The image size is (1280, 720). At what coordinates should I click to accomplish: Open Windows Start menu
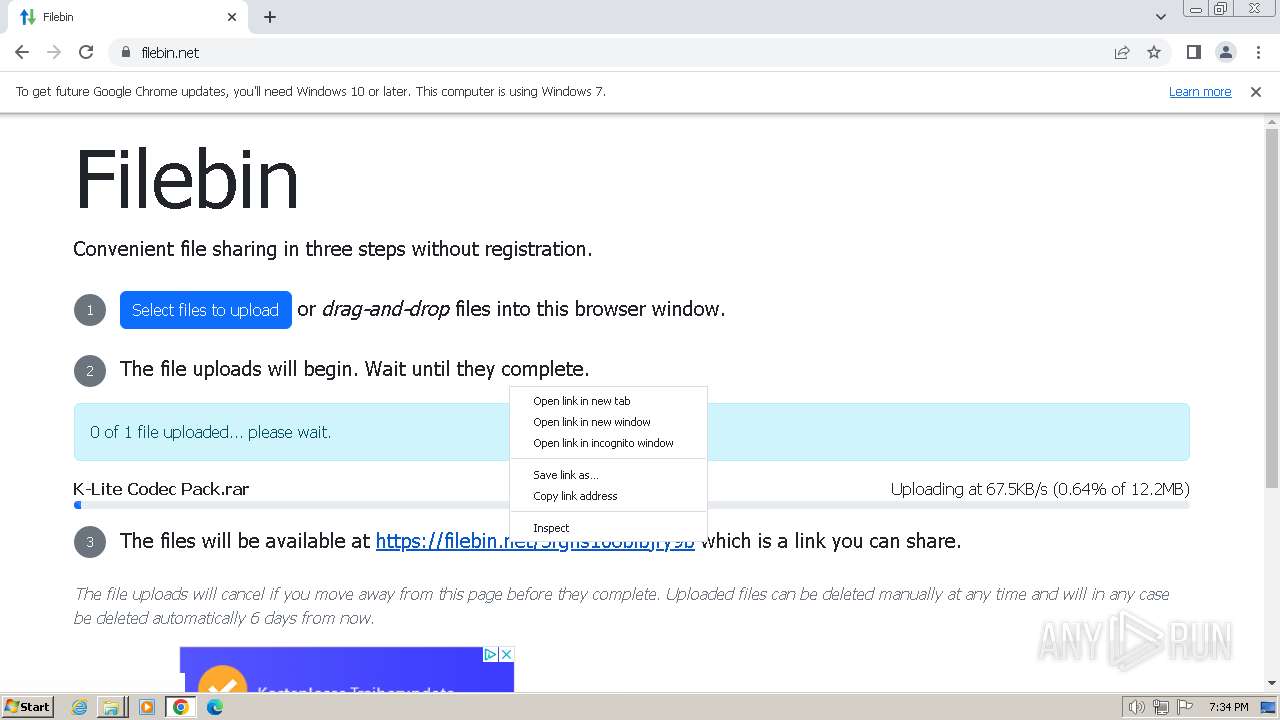(x=28, y=707)
